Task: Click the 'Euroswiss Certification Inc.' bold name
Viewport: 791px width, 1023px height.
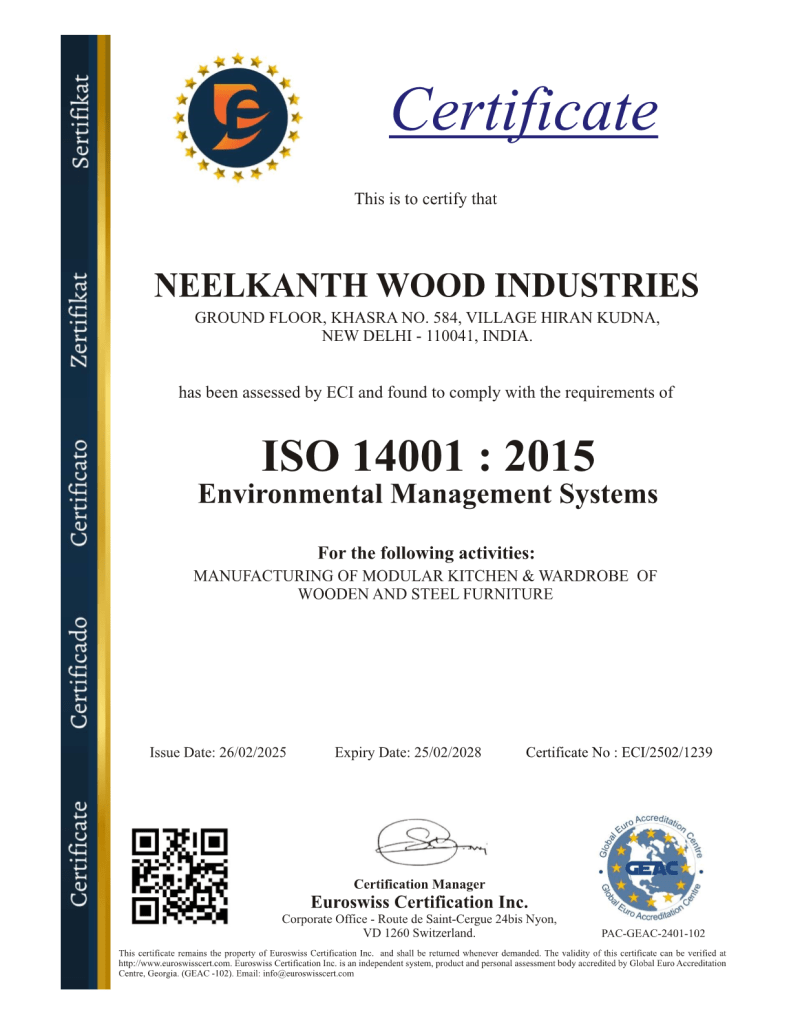Action: 419,902
